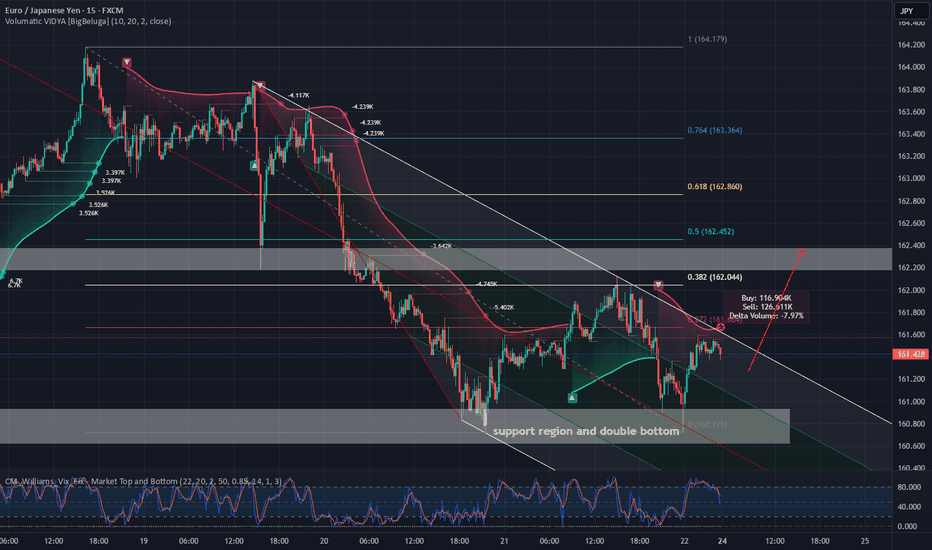Click the 0.000 oscillator scale label

click(908, 527)
